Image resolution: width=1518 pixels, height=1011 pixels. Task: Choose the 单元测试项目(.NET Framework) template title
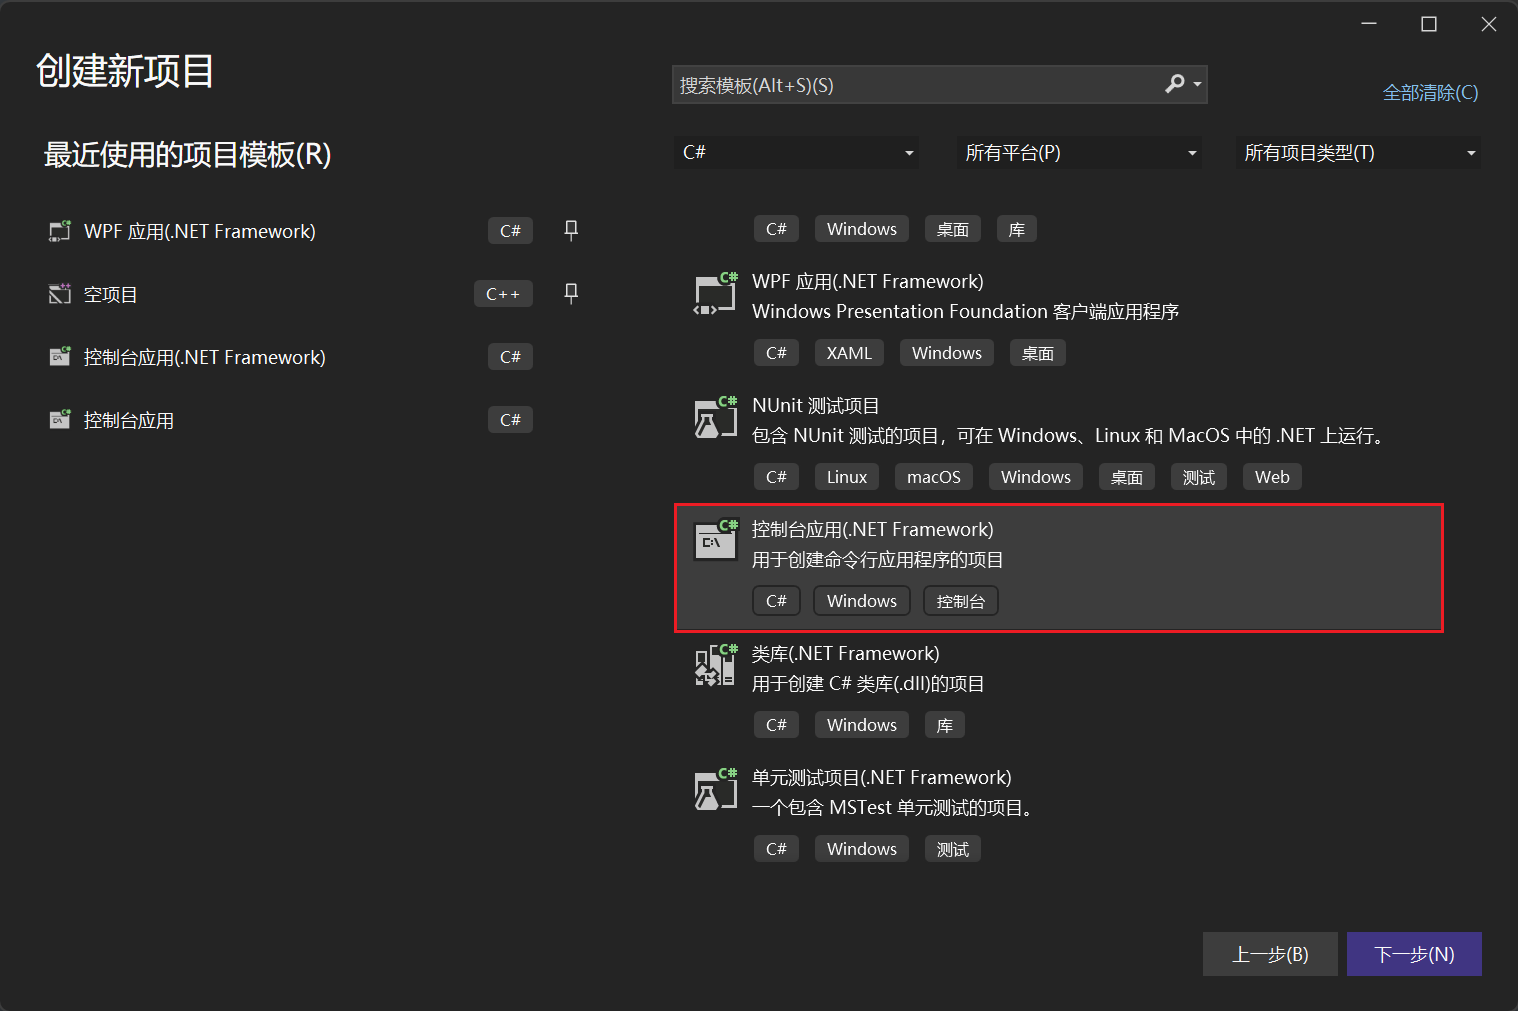click(882, 777)
